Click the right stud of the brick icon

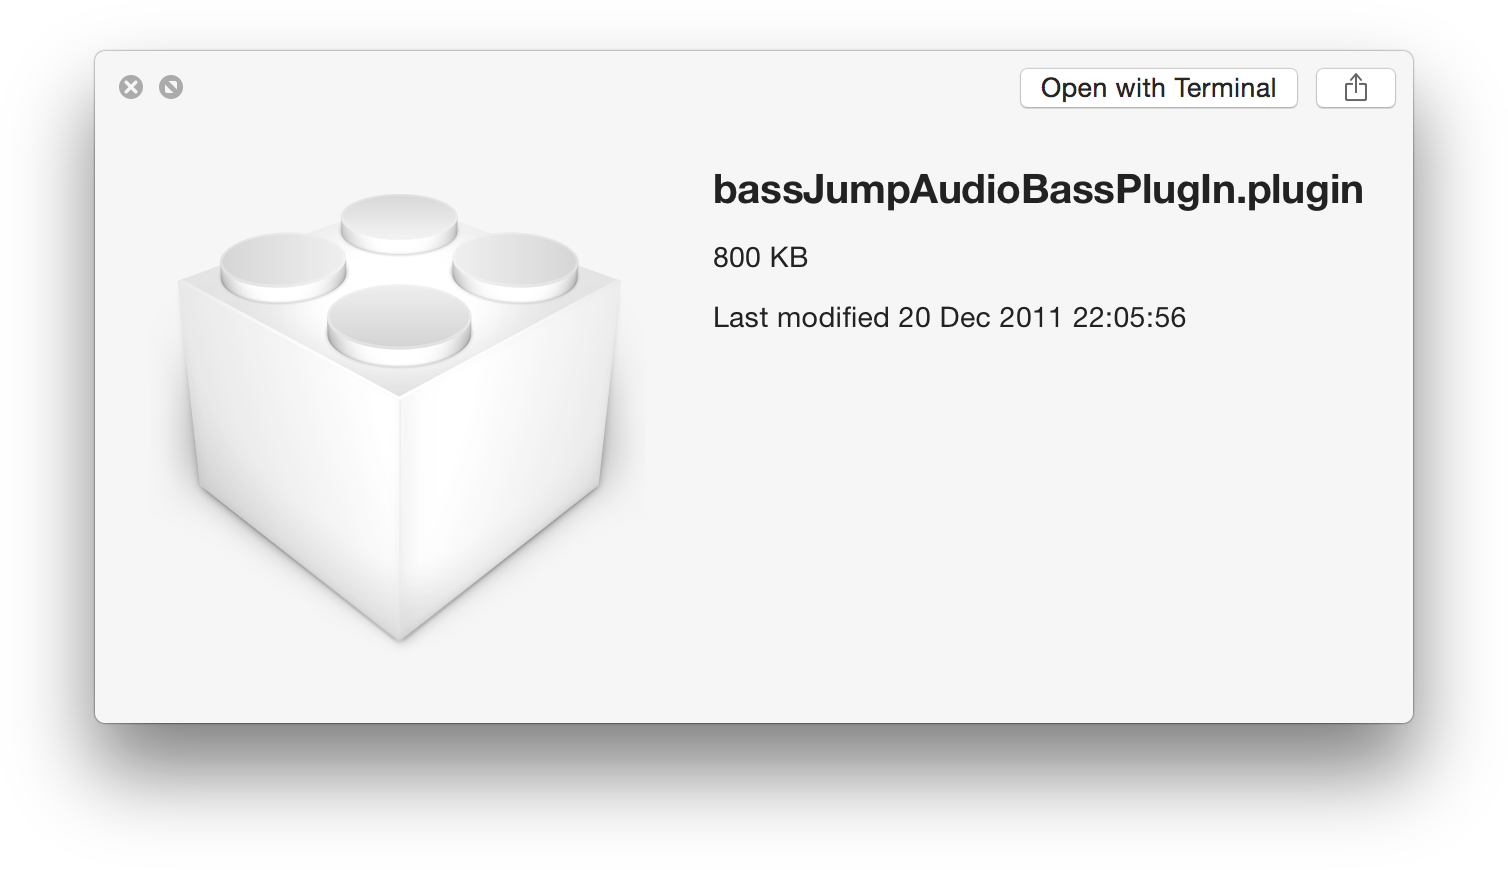pyautogui.click(x=515, y=266)
